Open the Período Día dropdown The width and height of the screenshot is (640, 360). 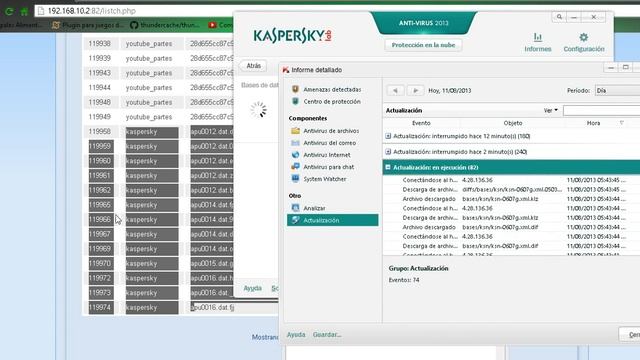617,90
